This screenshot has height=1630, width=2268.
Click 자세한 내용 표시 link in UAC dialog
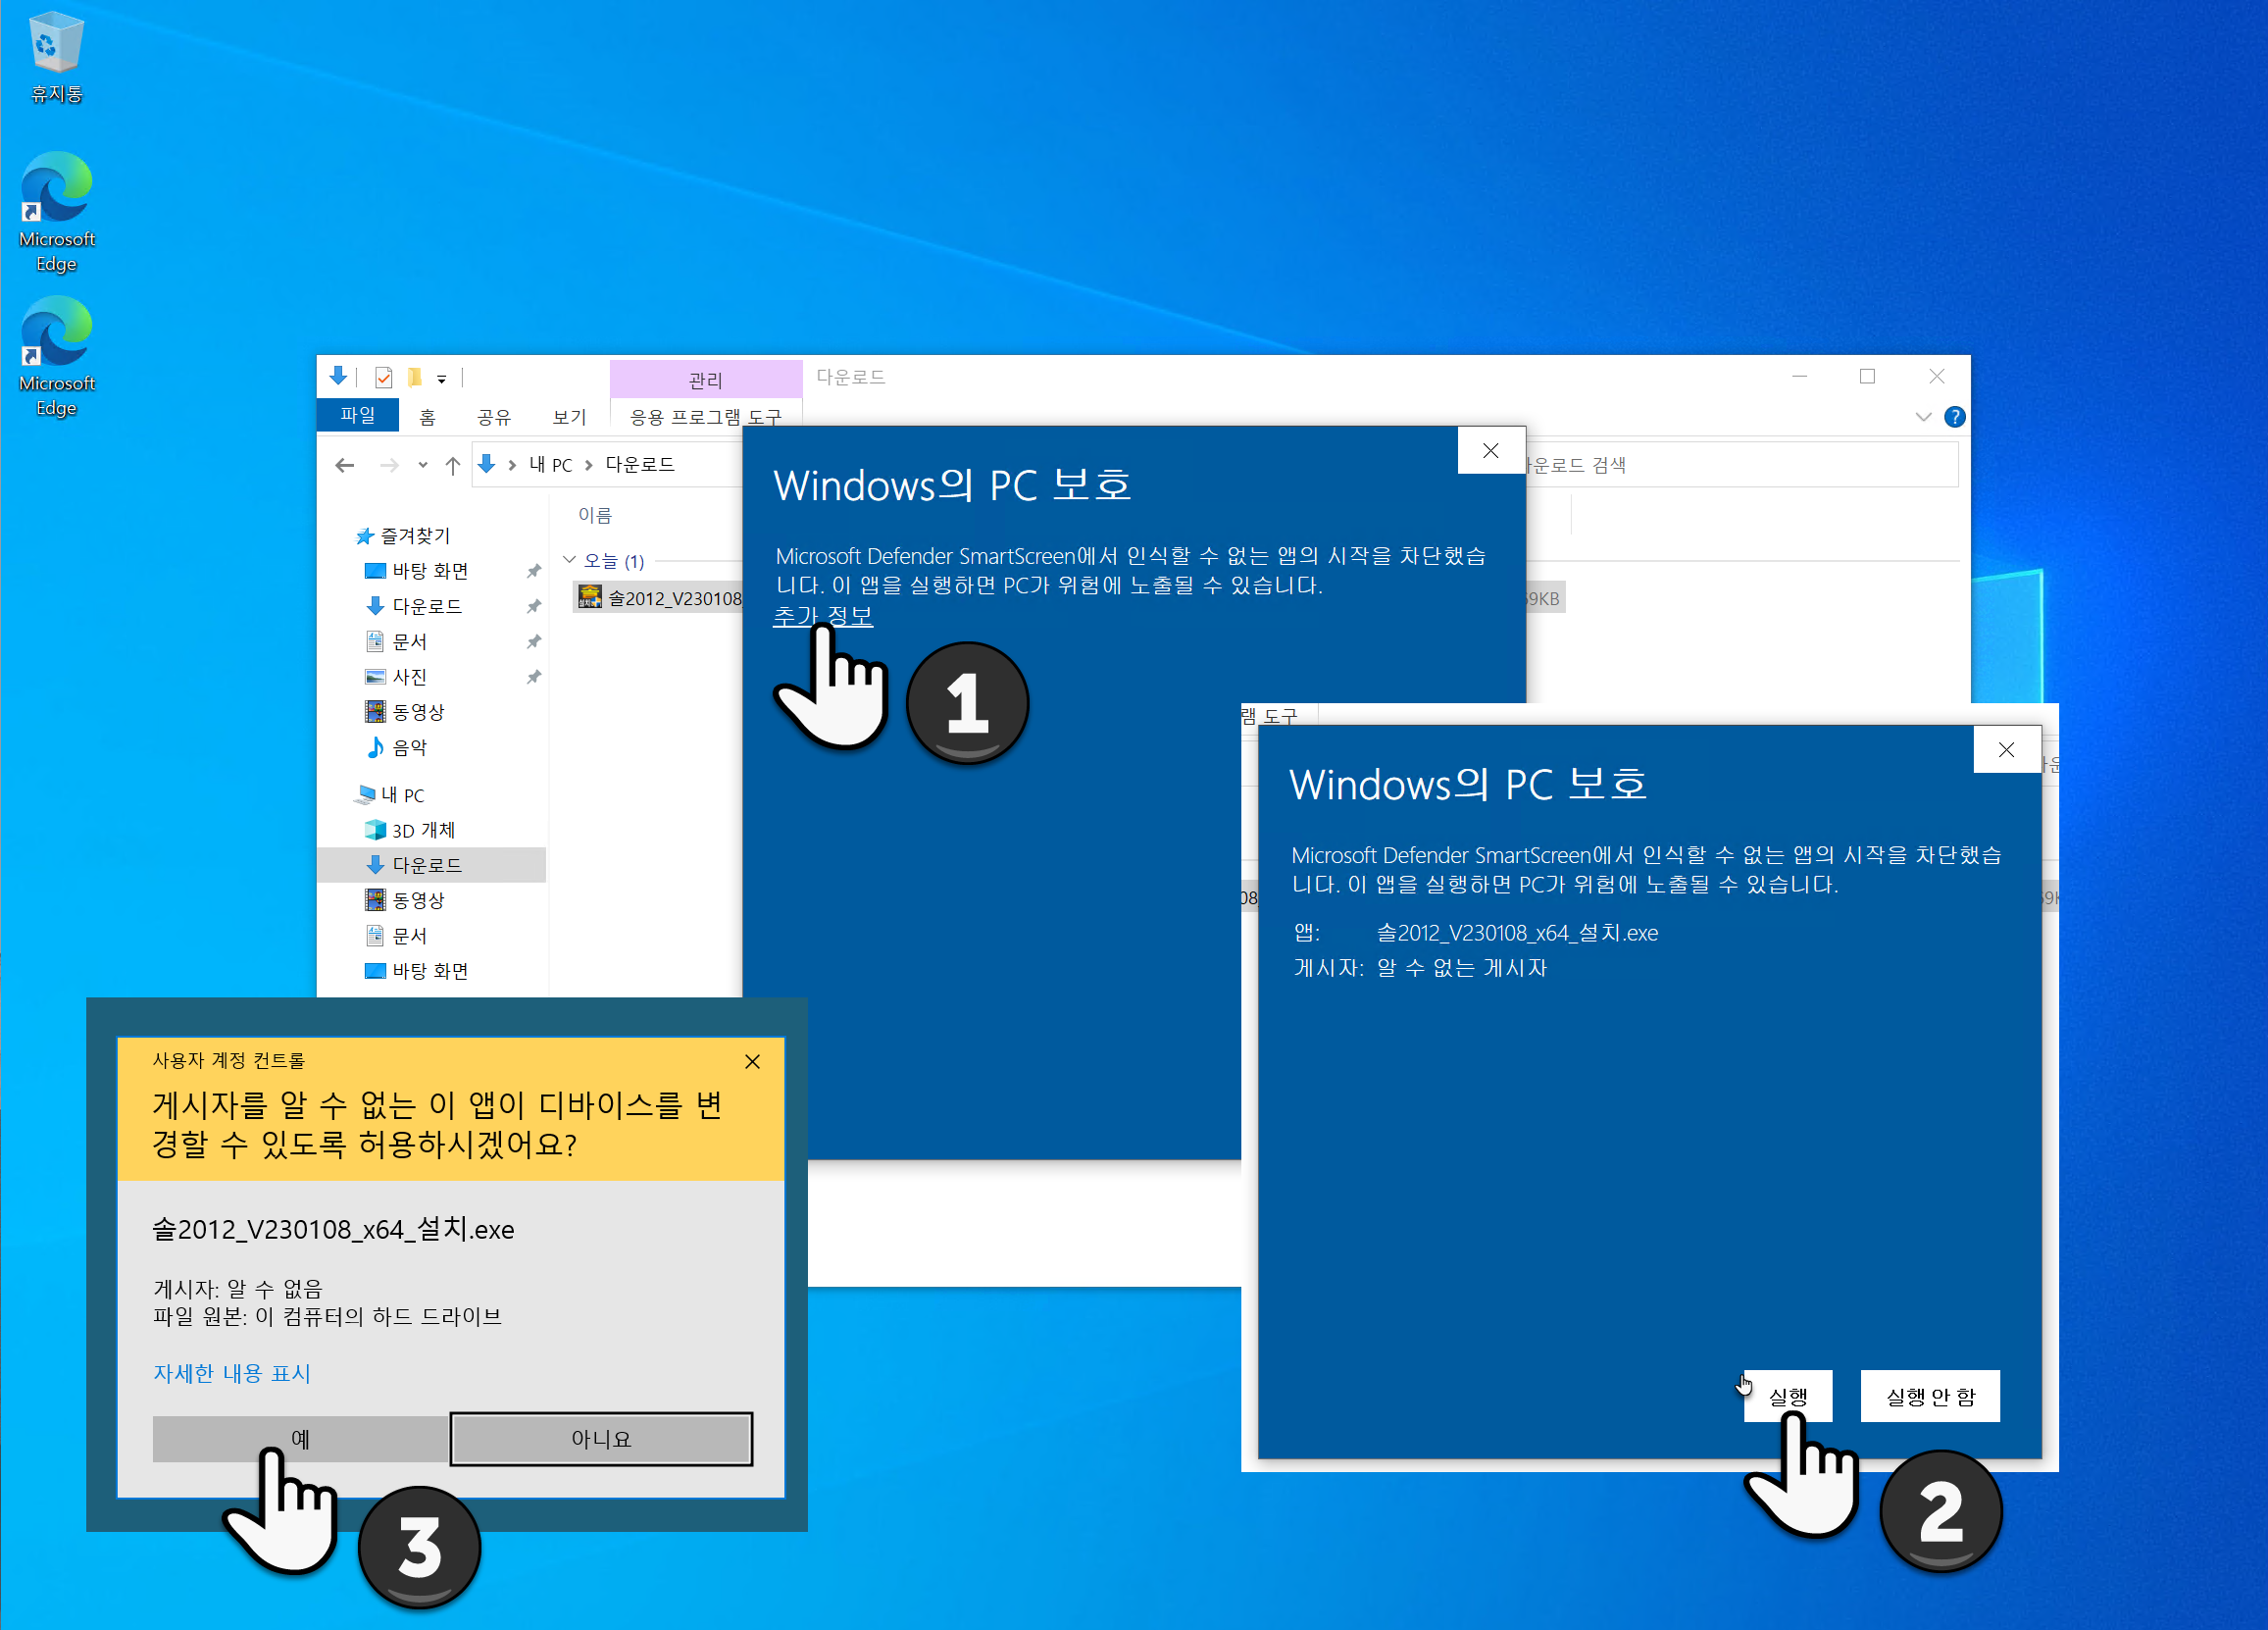[232, 1374]
